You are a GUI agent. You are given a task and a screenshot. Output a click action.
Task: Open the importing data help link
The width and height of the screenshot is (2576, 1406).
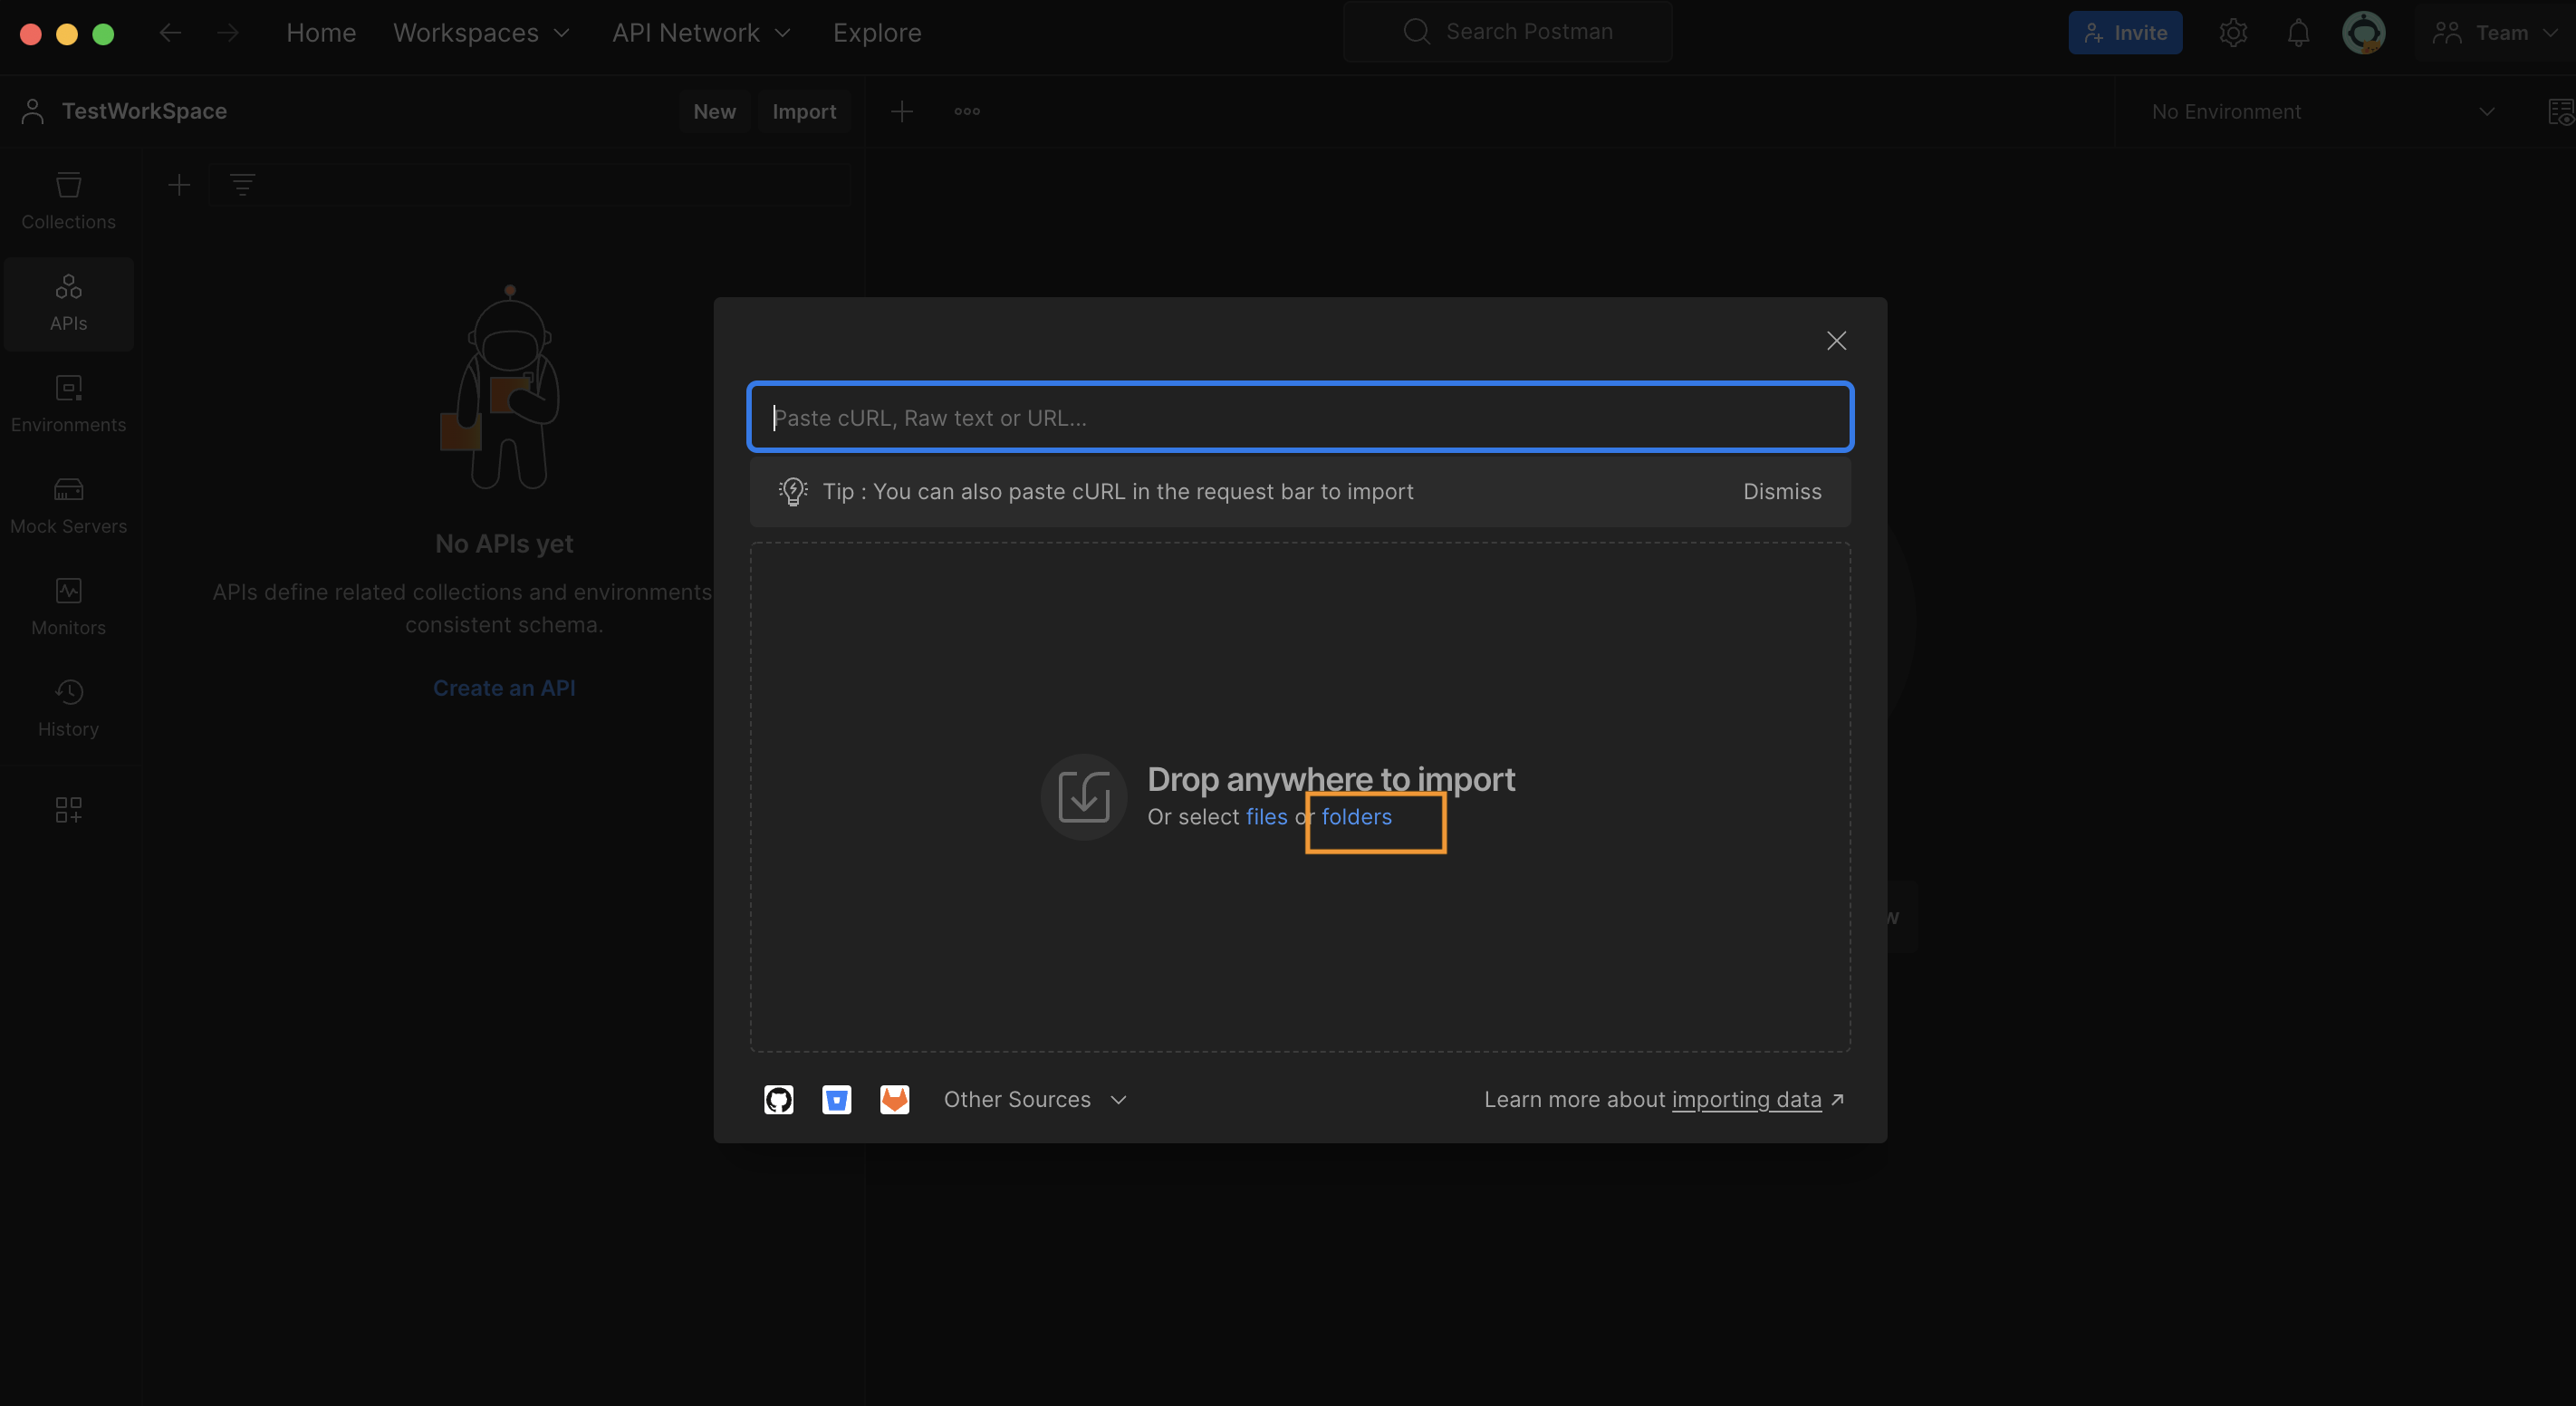coord(1746,1099)
